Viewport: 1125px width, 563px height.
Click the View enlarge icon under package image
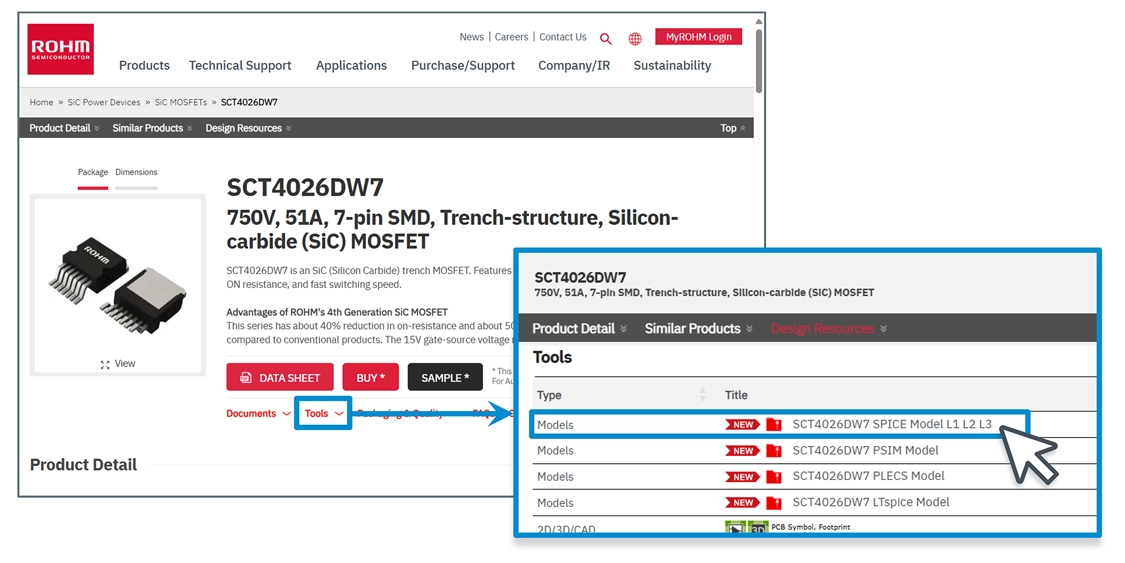(117, 364)
